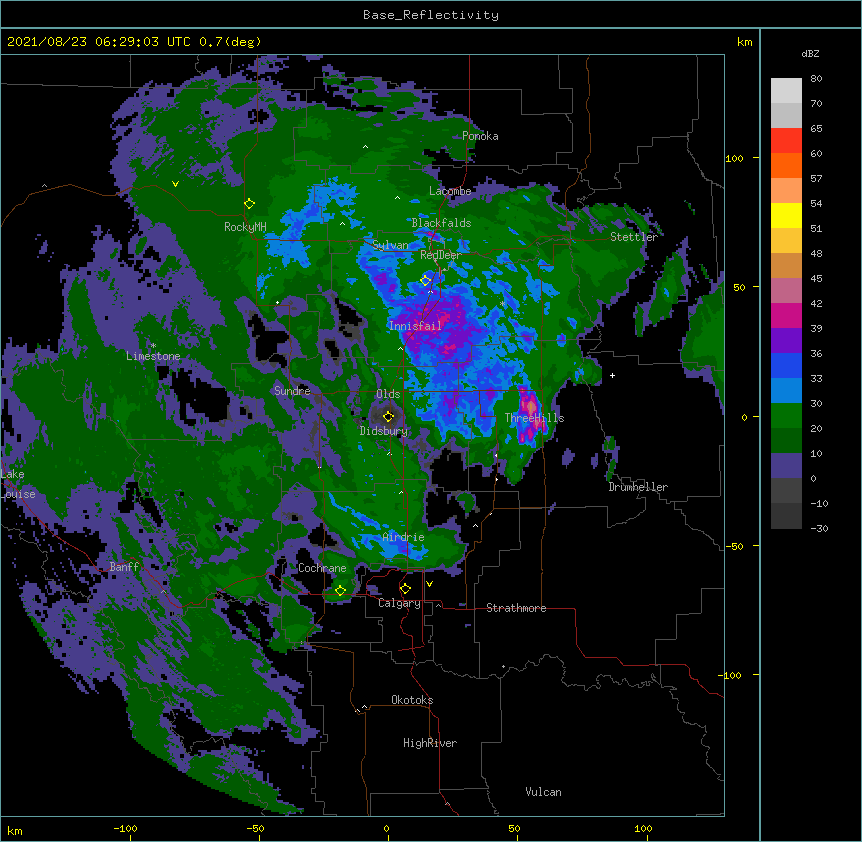
Task: Click the diamond marker beside Olds
Action: click(x=389, y=416)
